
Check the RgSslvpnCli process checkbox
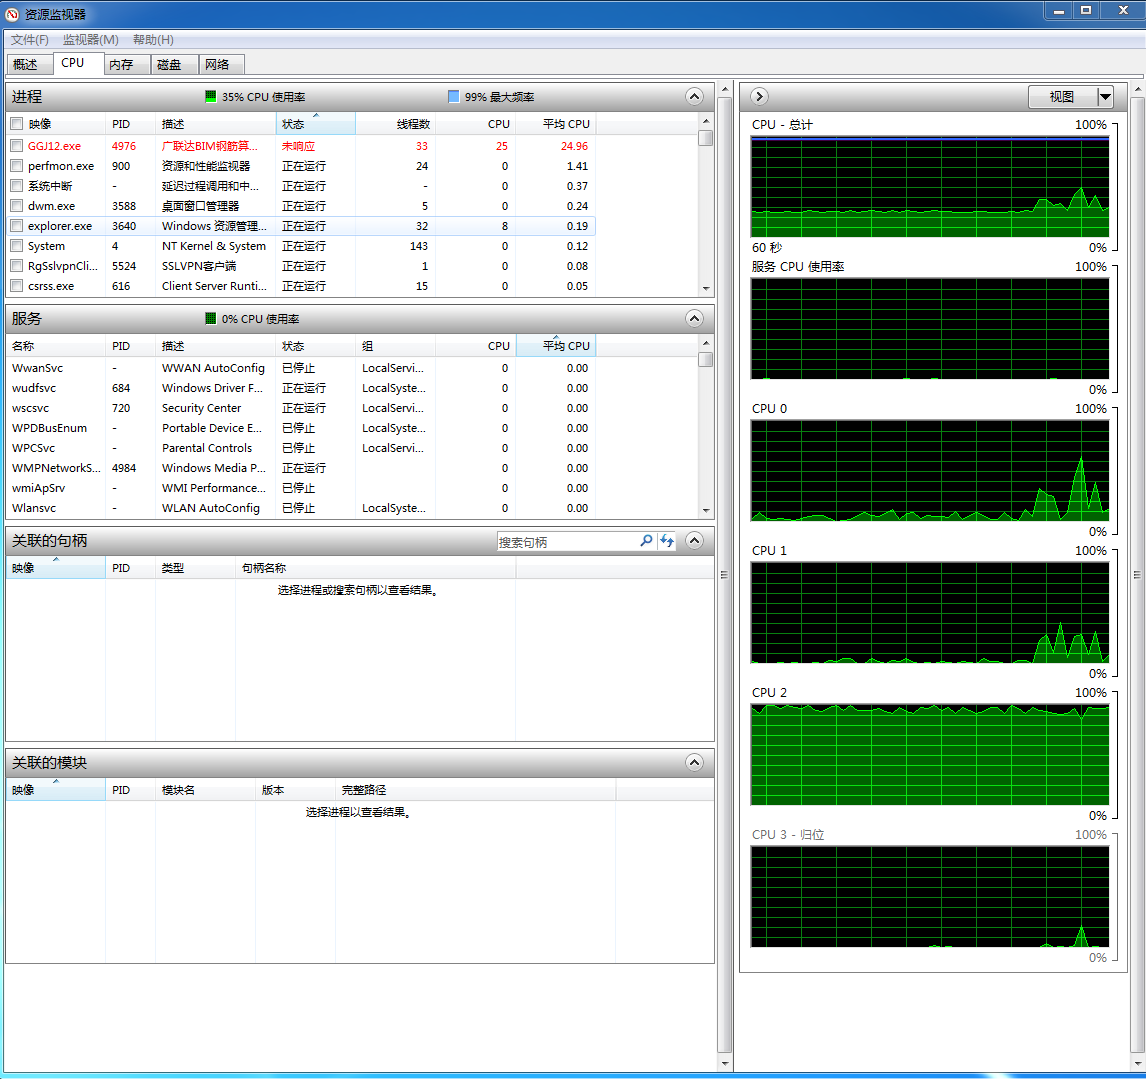pos(17,266)
